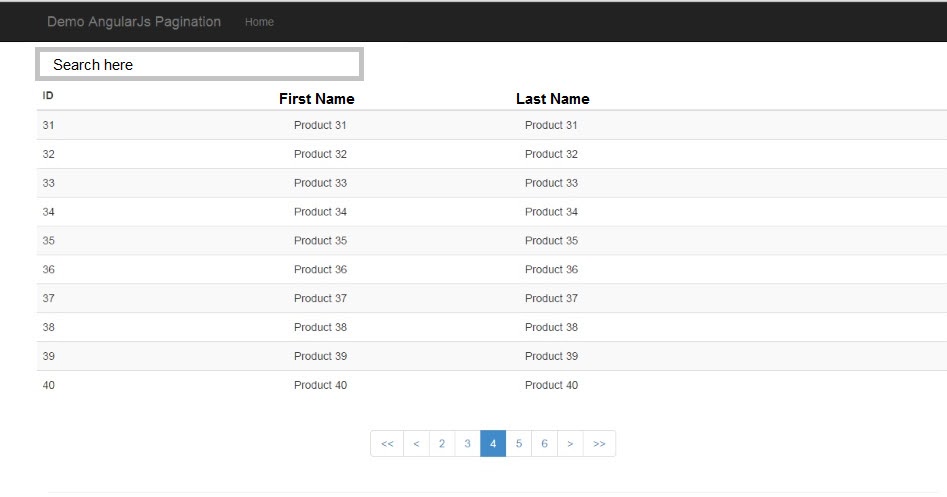Click Product 38 in Last Name column

(551, 327)
